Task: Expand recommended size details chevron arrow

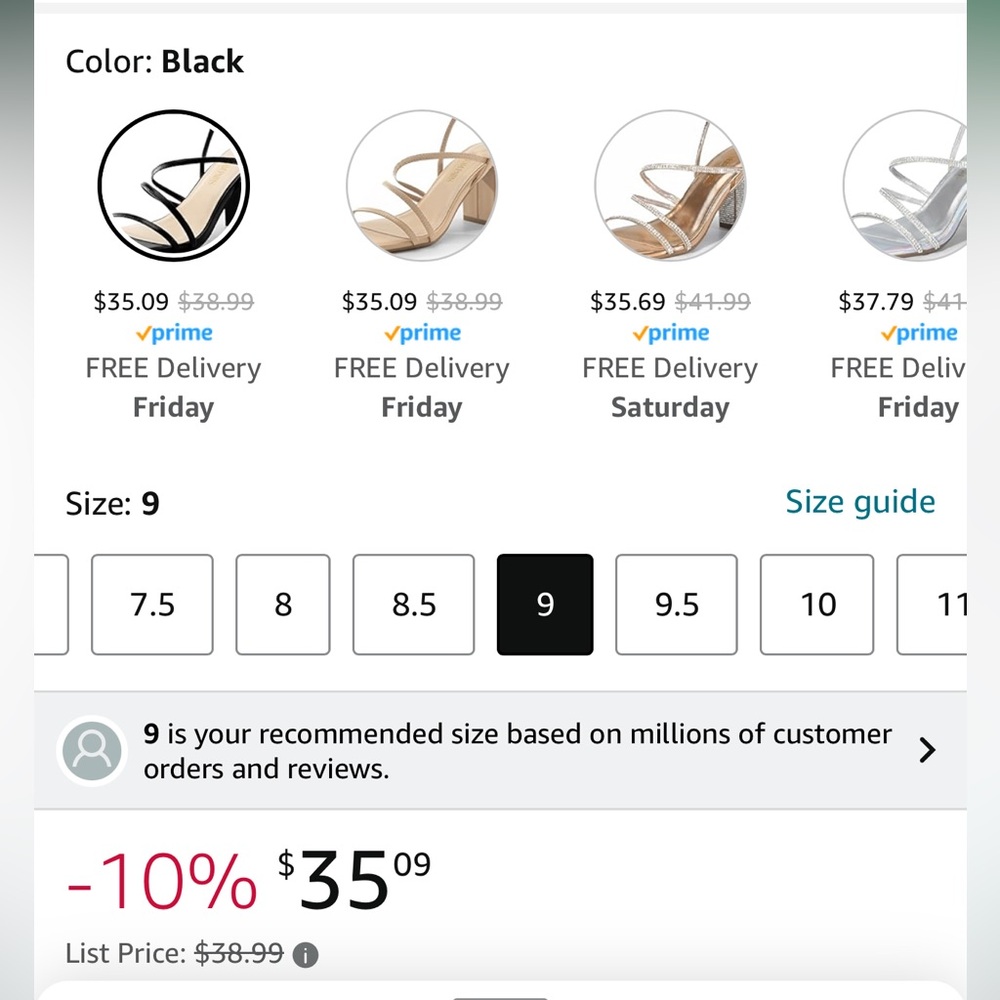Action: 927,751
